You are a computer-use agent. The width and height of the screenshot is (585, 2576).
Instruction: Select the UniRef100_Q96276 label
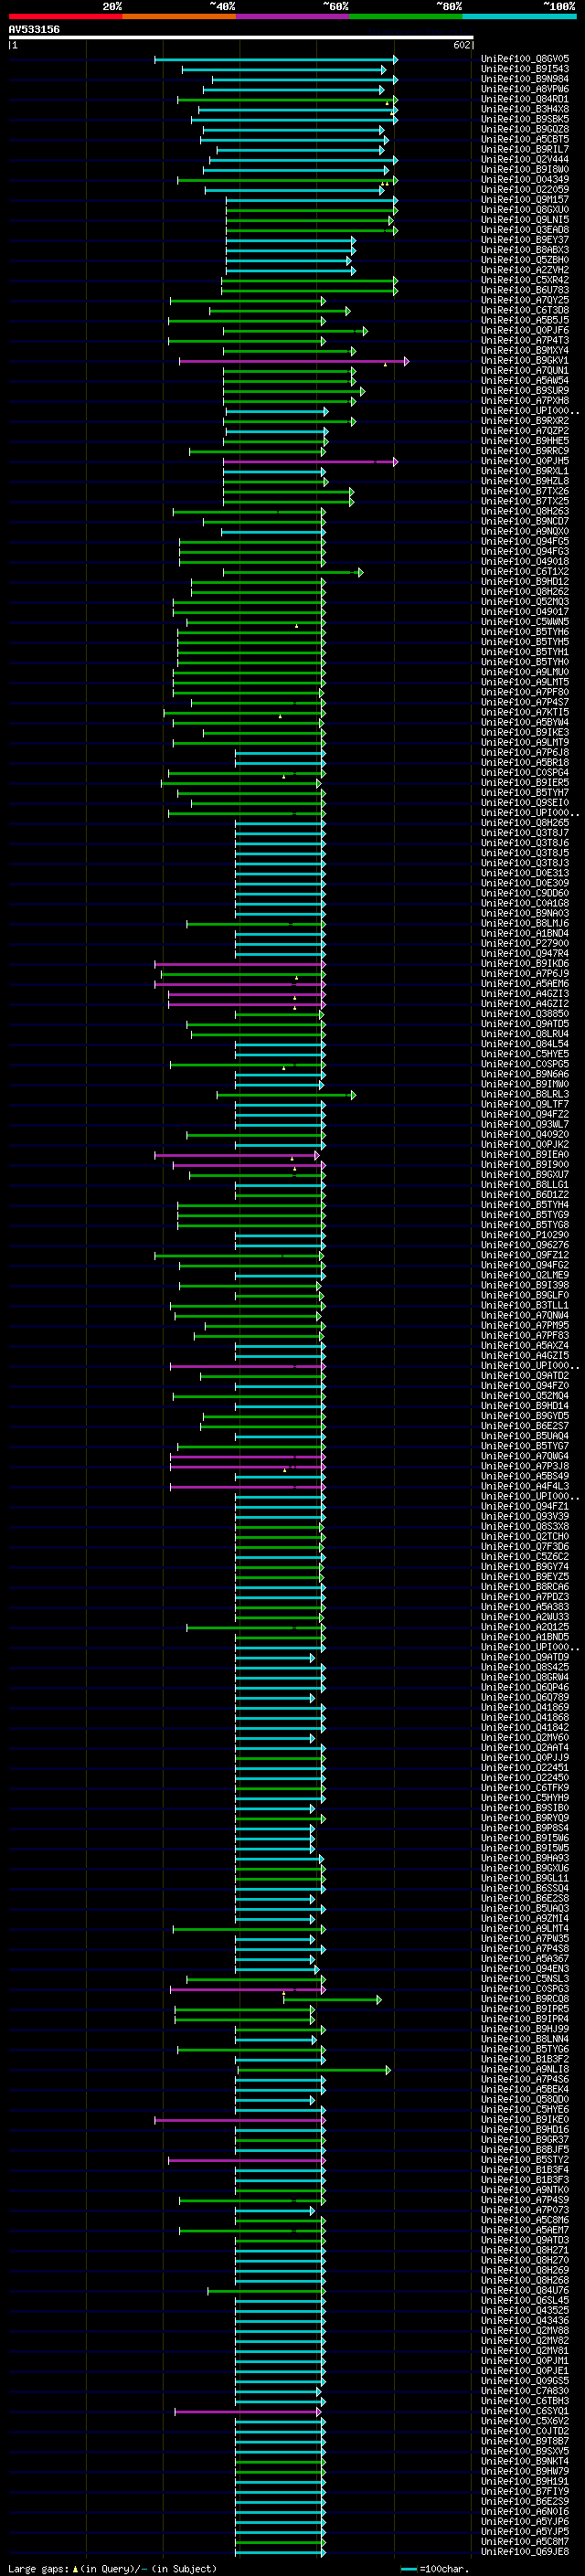(x=525, y=1245)
